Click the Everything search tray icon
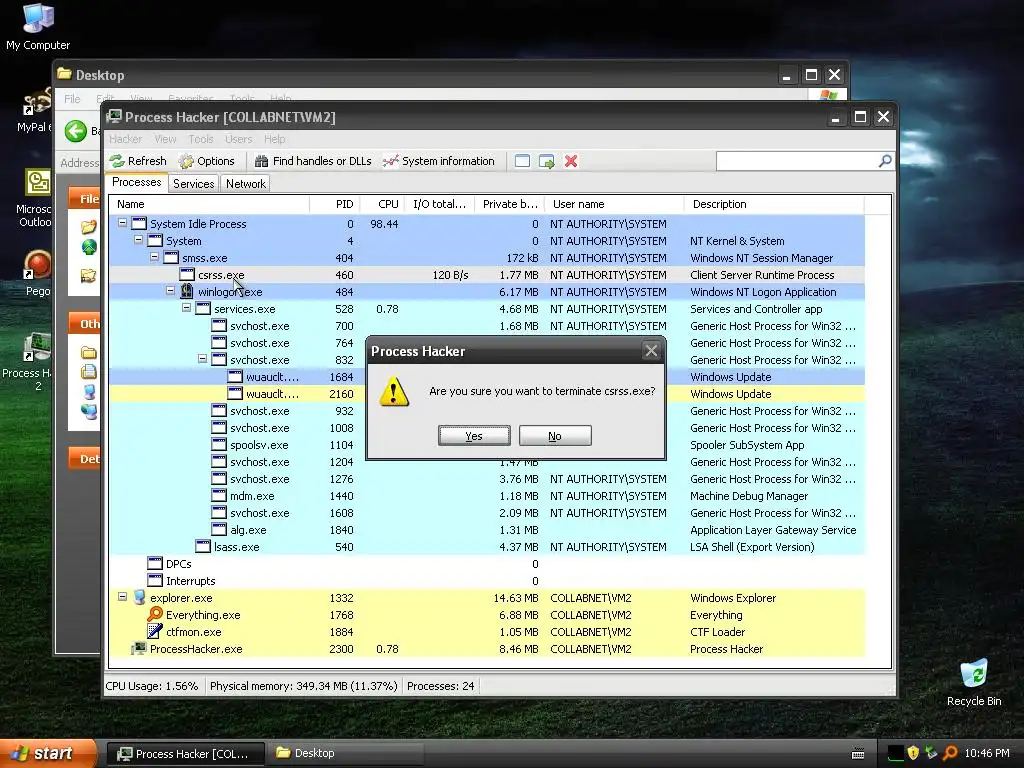 click(950, 753)
